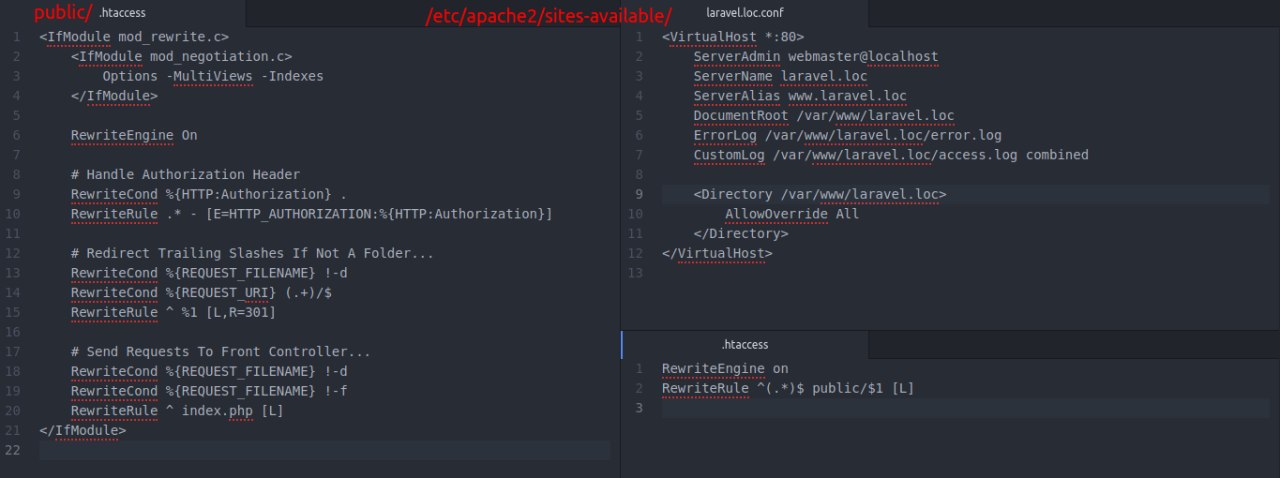Image resolution: width=1280 pixels, height=478 pixels.
Task: Click line number 13 in laravel.loc.conf gutter
Action: [x=635, y=273]
